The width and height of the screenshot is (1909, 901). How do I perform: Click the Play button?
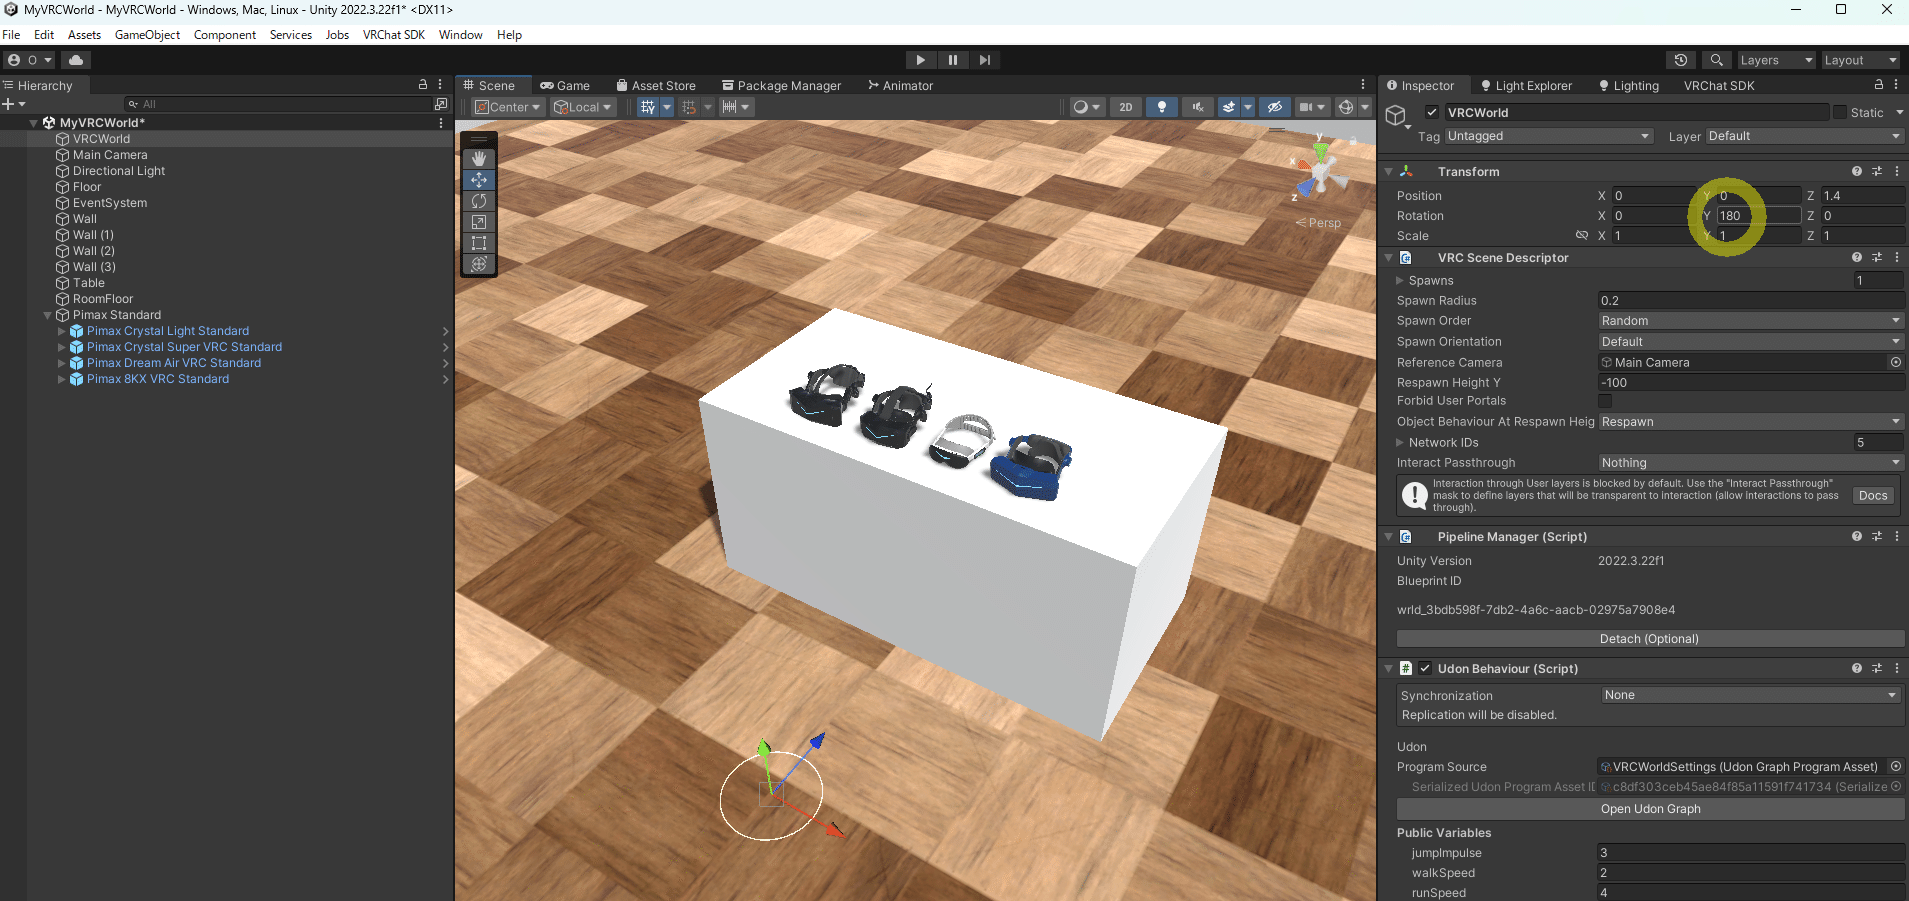(921, 60)
